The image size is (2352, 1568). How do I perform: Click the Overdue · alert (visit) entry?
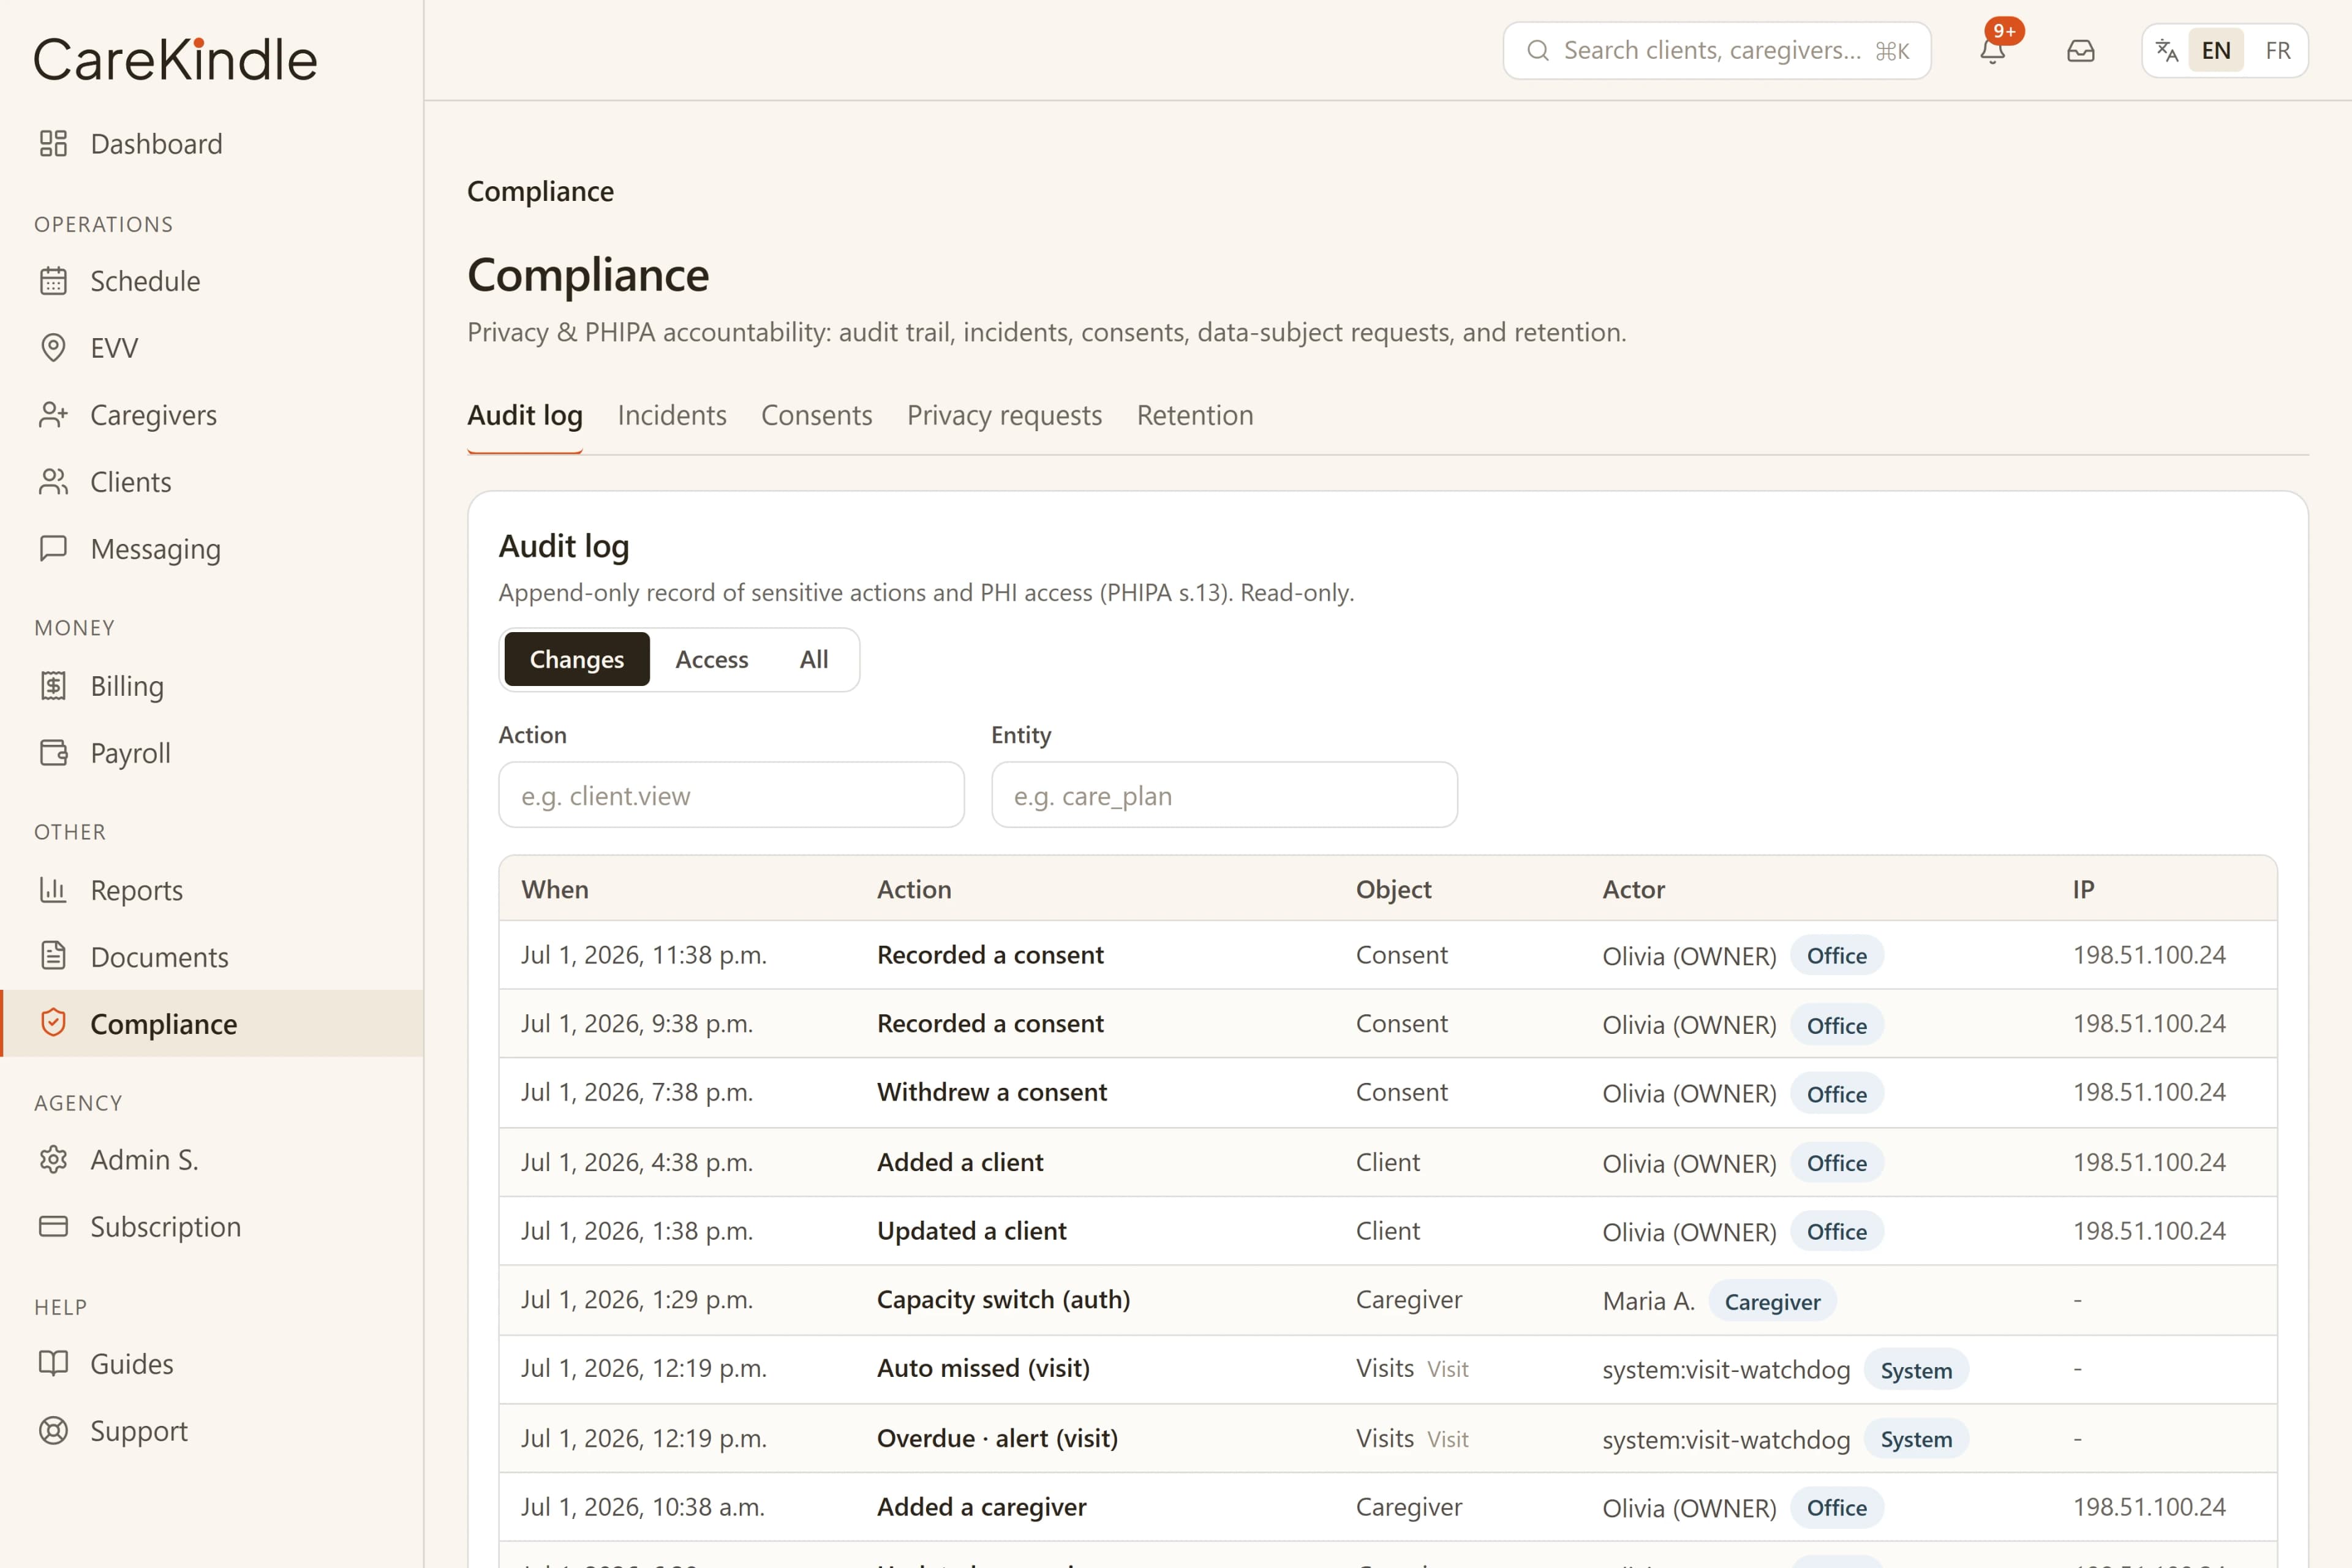997,1438
